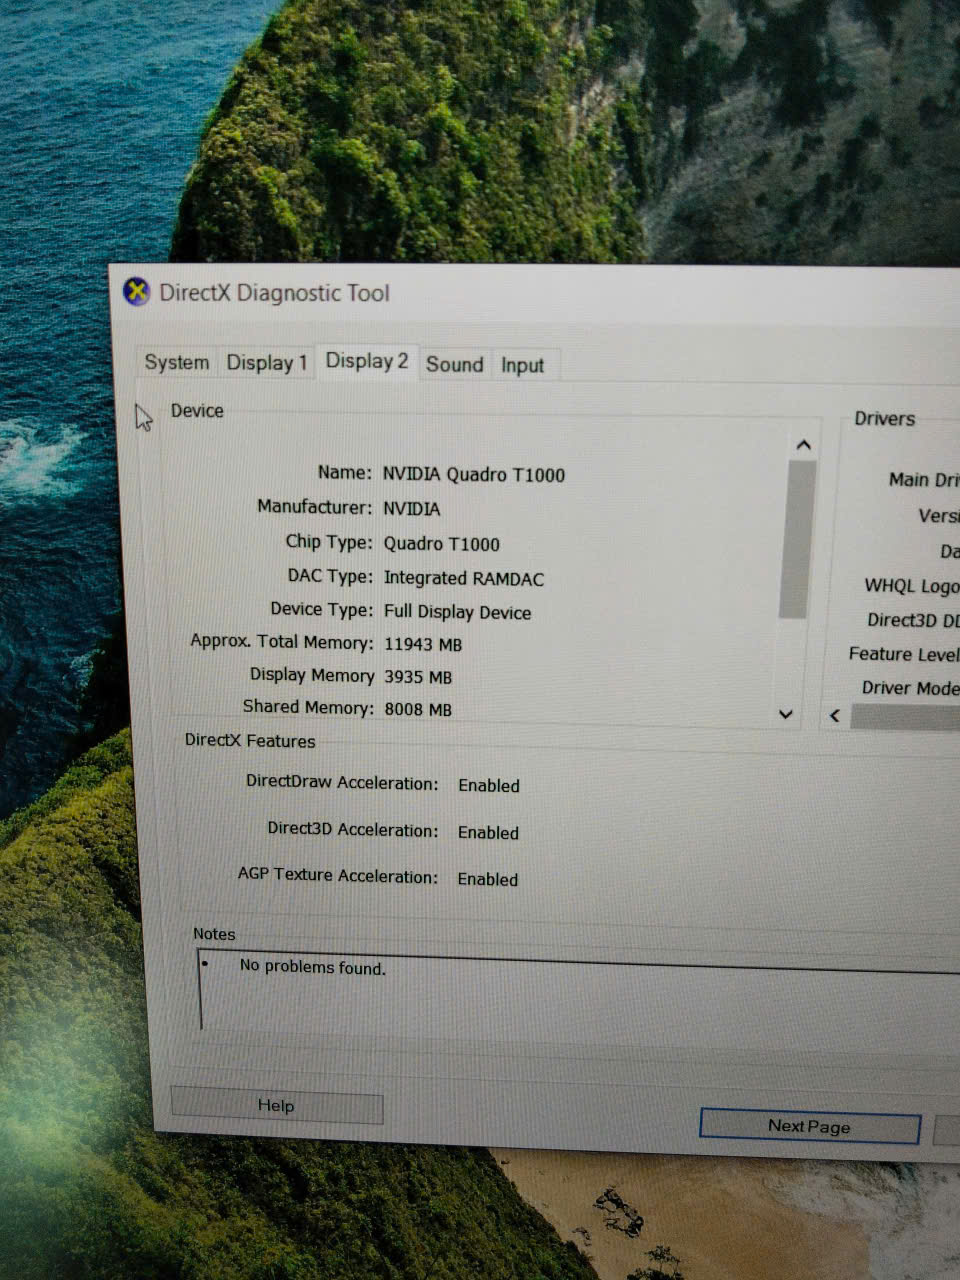Click the total memory value '11943 MB'
This screenshot has width=960, height=1280.
pyautogui.click(x=424, y=645)
